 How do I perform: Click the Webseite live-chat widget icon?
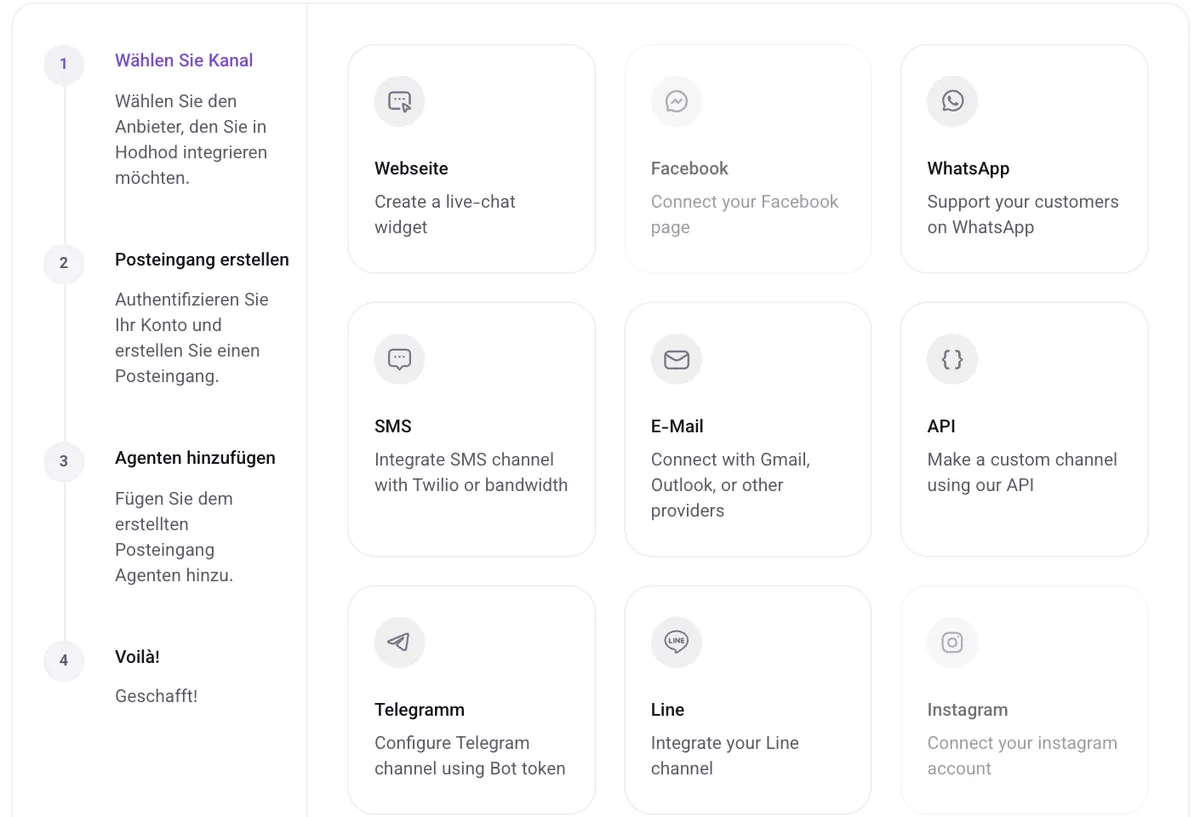[400, 101]
